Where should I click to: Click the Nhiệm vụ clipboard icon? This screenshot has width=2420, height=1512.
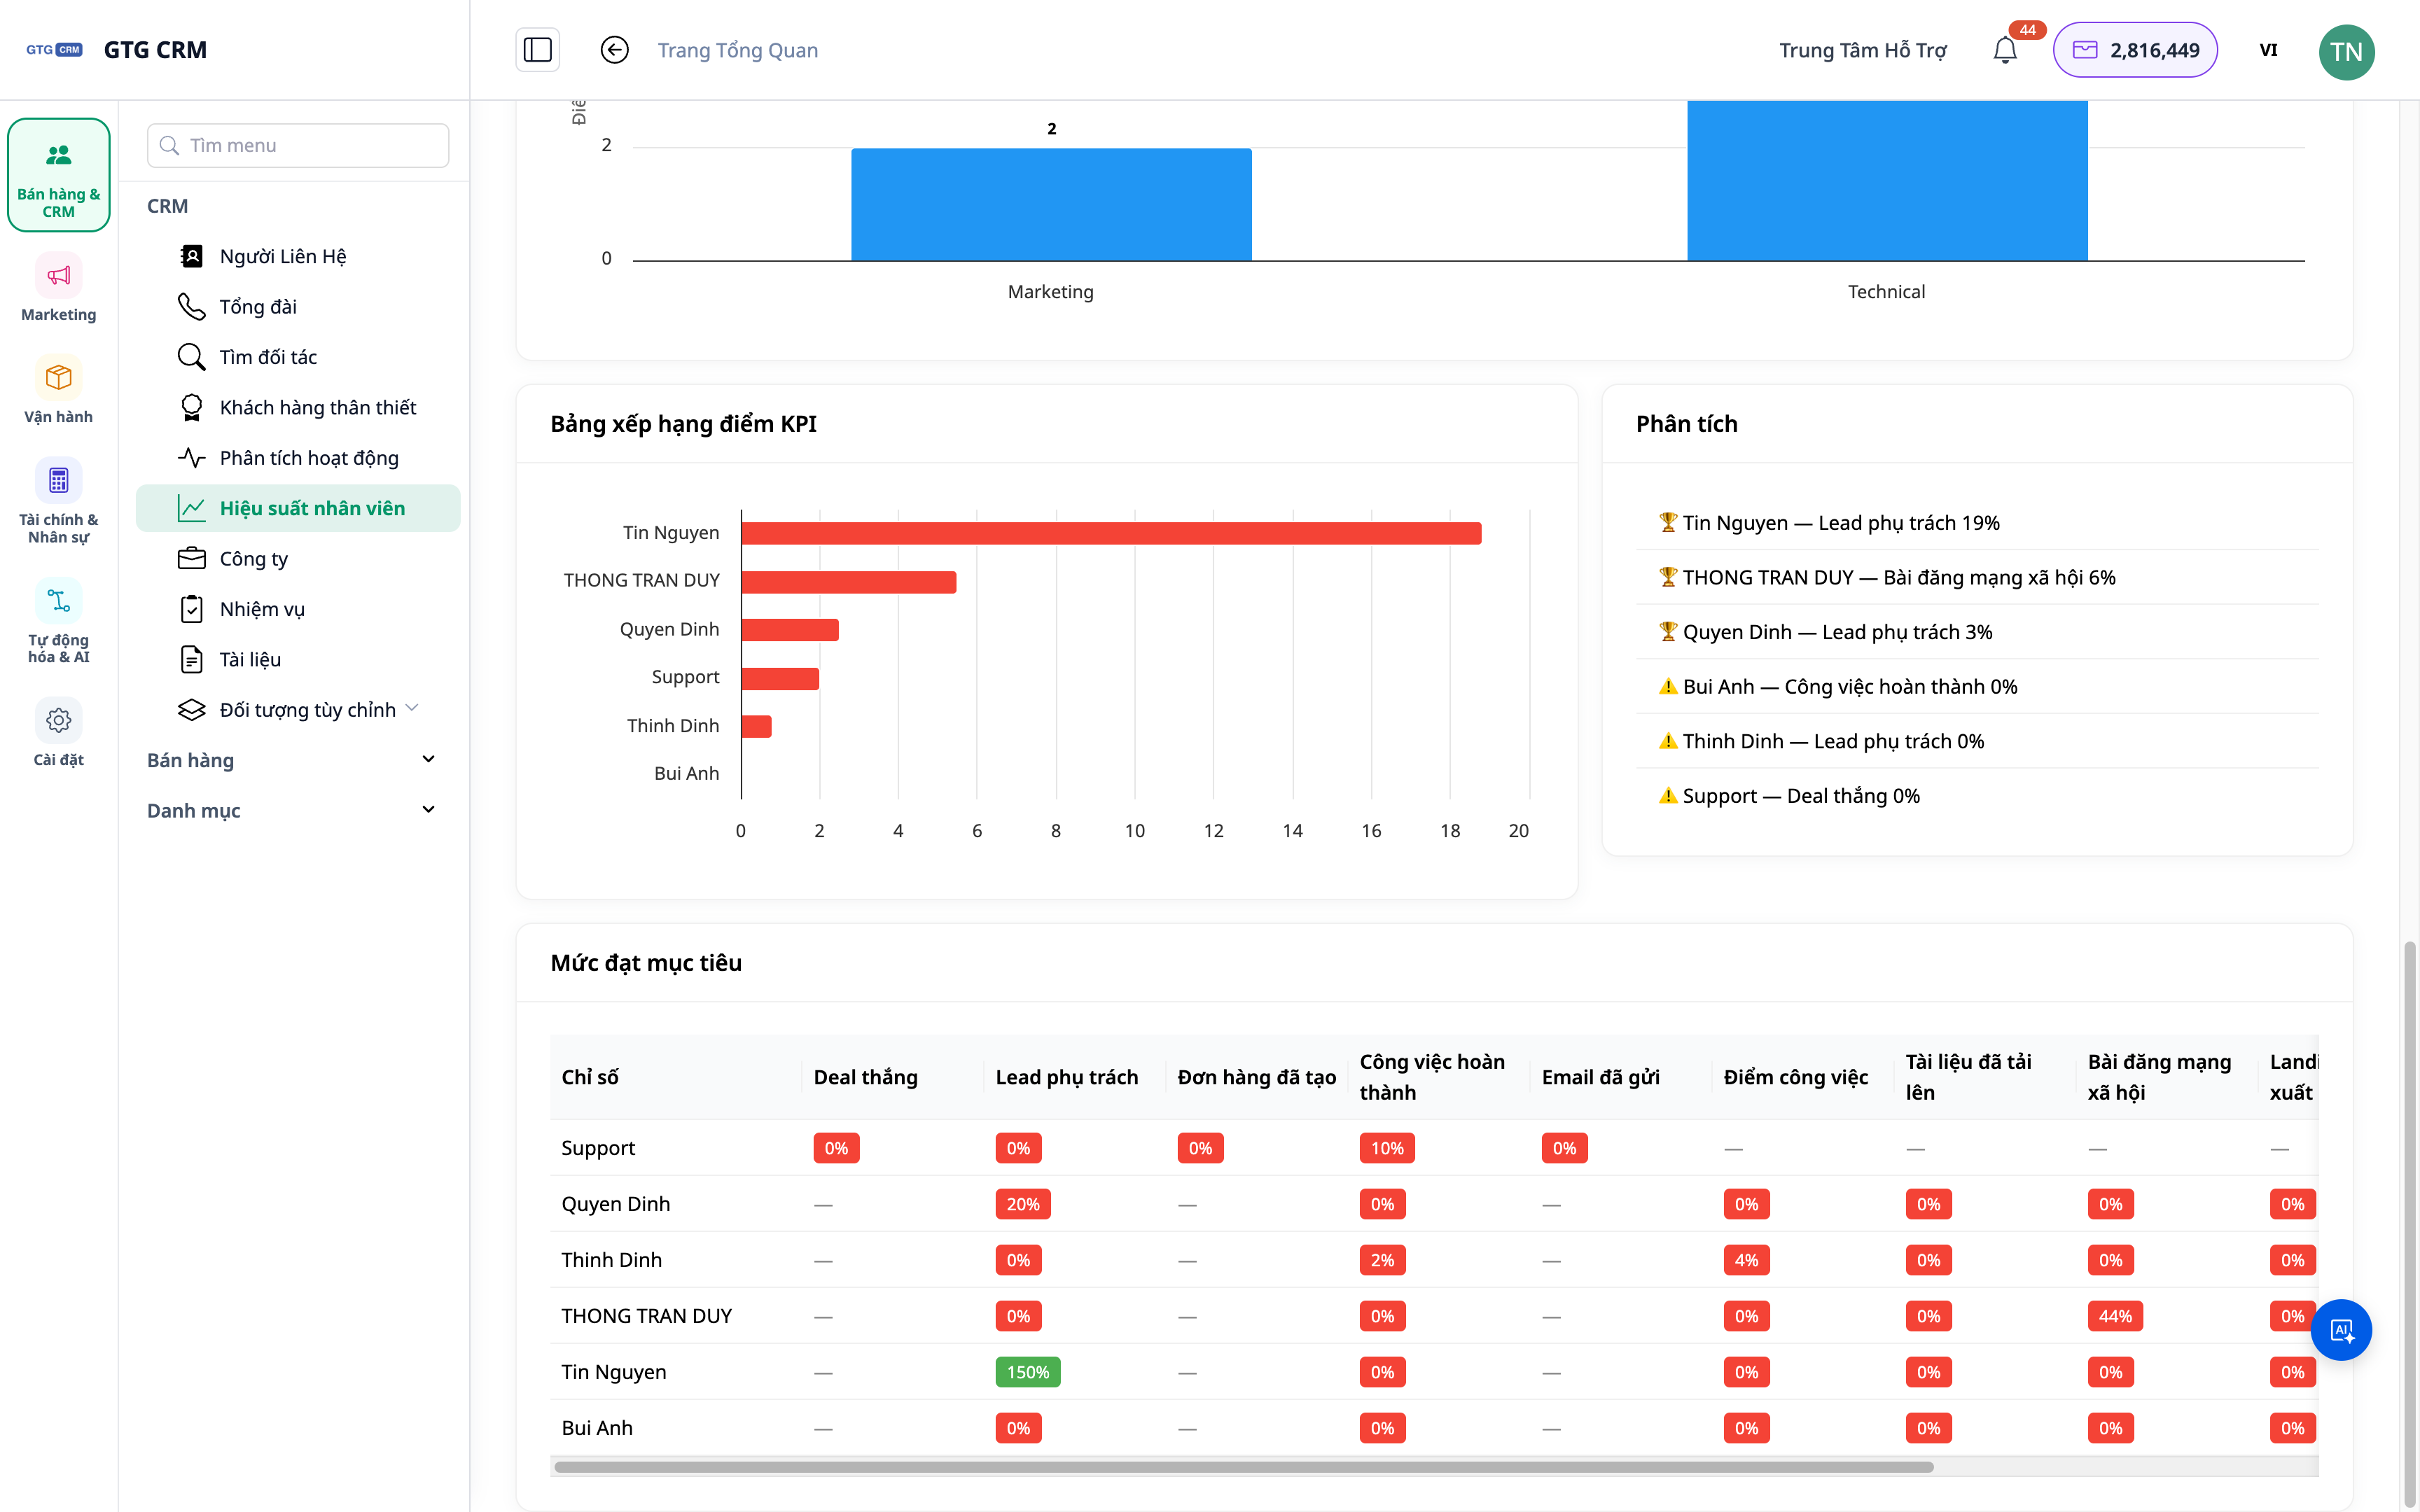tap(191, 609)
